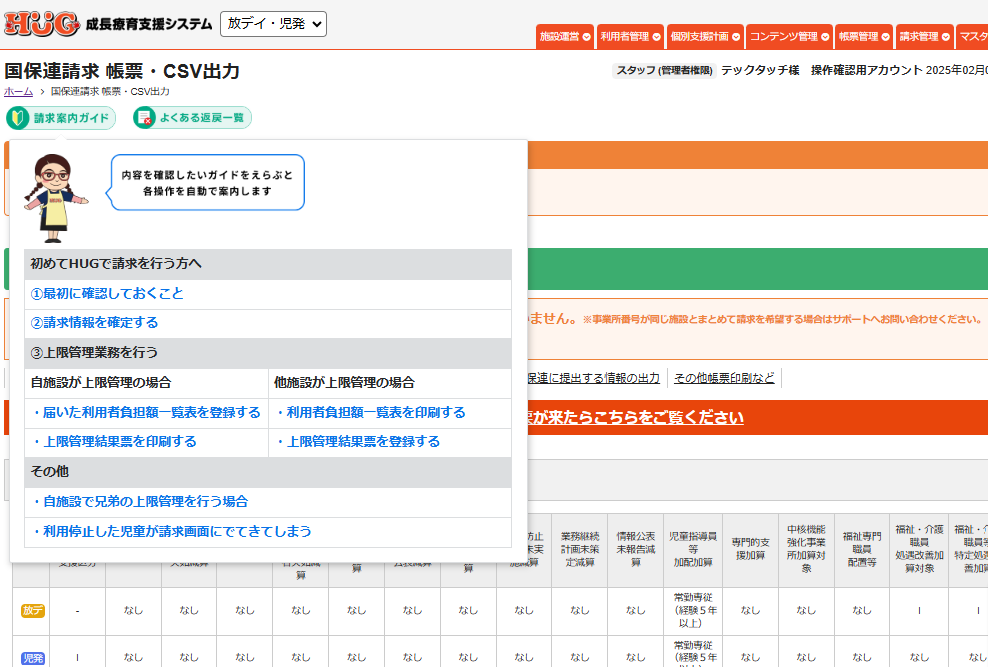Screen dimensions: 988x667
Task: Click the 児発 badge in the table row
Action: point(33,657)
